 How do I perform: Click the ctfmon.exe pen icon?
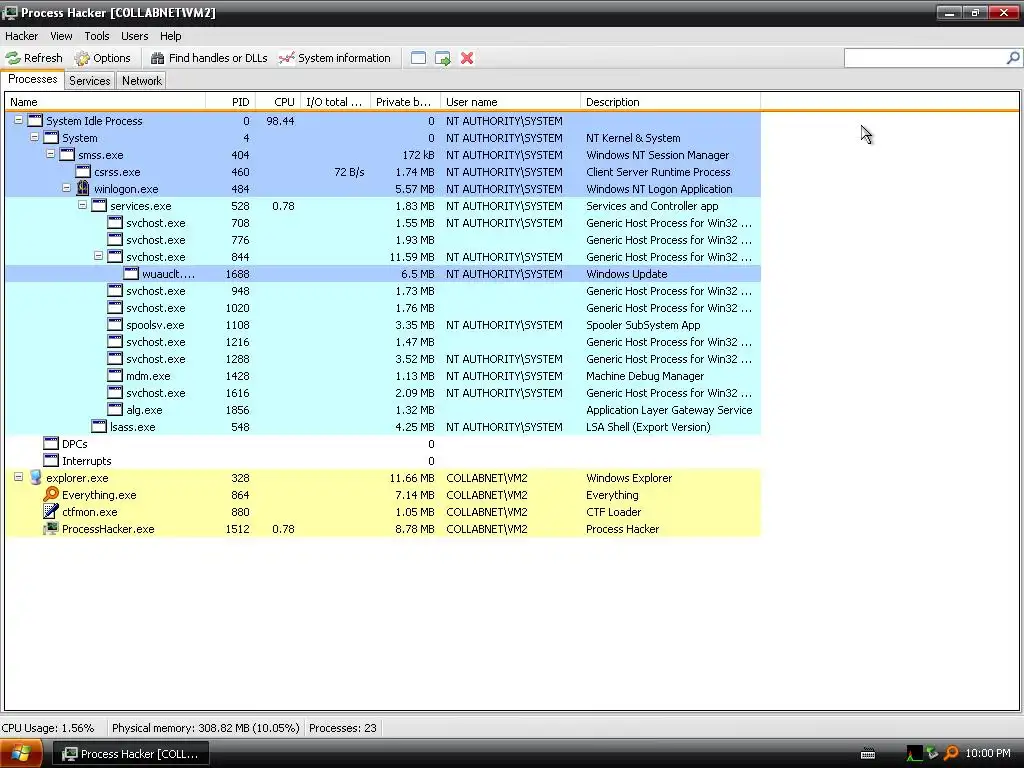coord(51,511)
